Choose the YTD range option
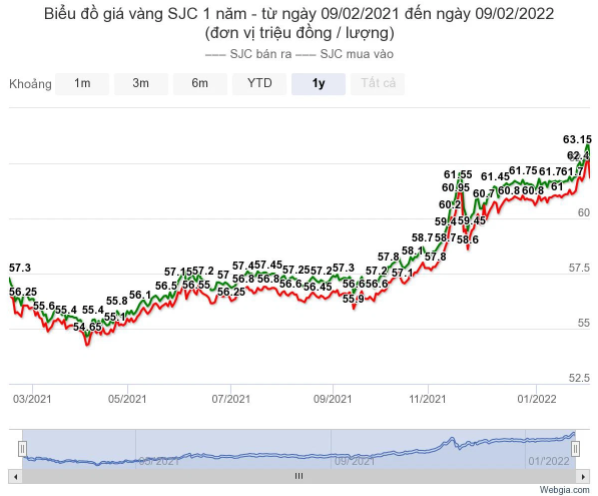This screenshot has width=598, height=496. pyautogui.click(x=259, y=84)
